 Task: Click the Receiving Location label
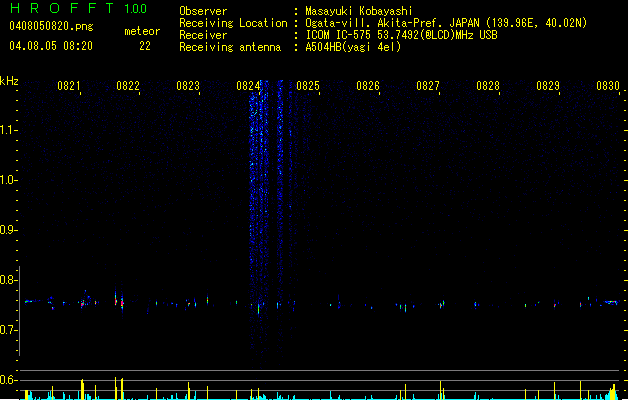pos(233,23)
